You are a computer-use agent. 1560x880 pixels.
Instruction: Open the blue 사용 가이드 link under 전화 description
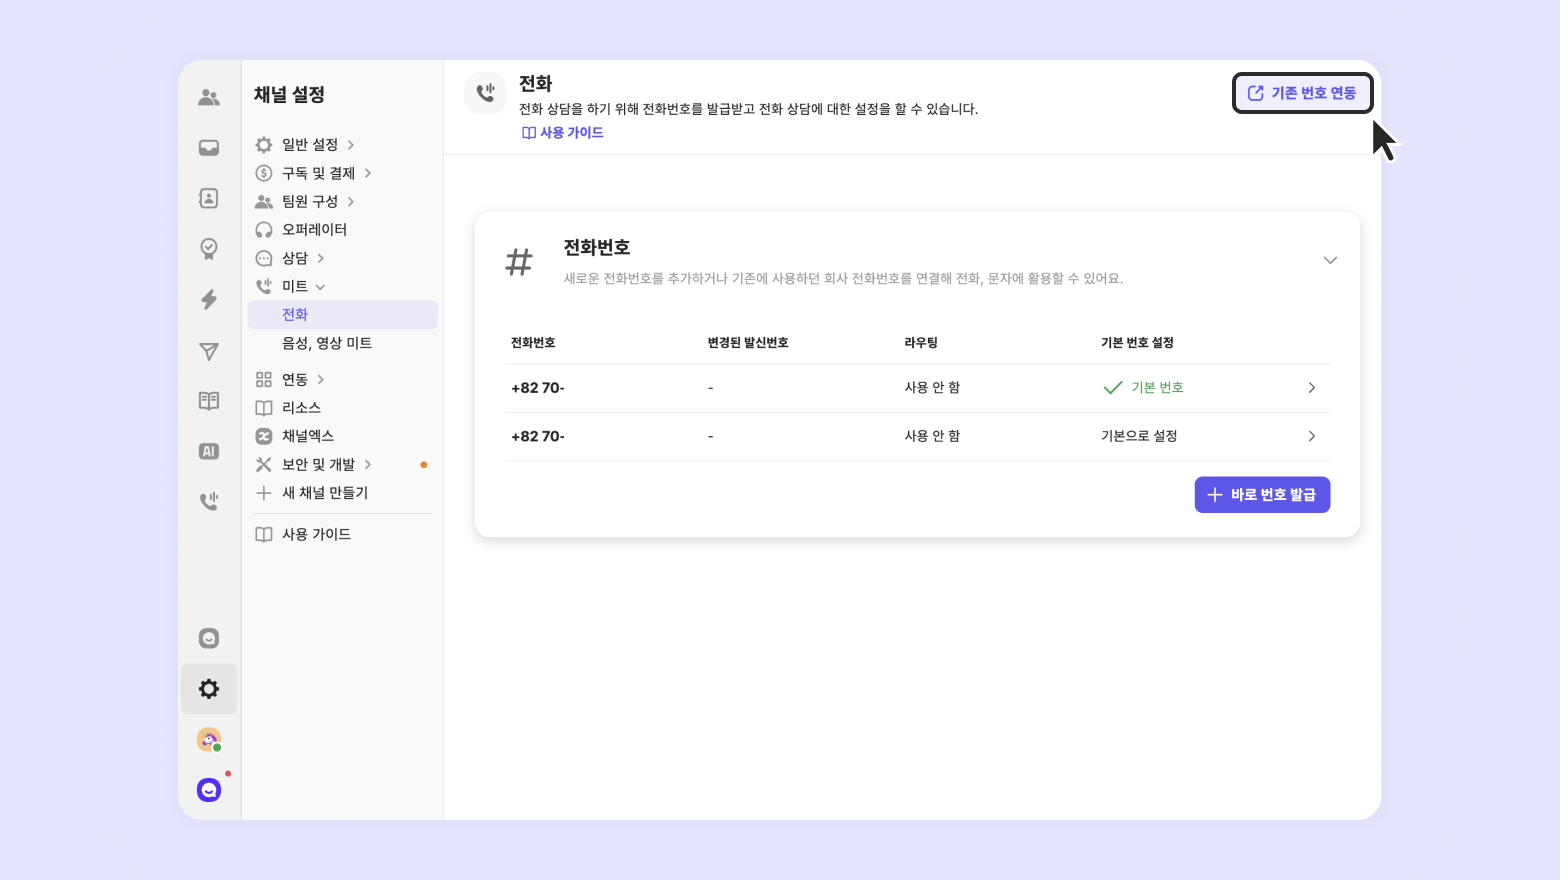tap(563, 133)
